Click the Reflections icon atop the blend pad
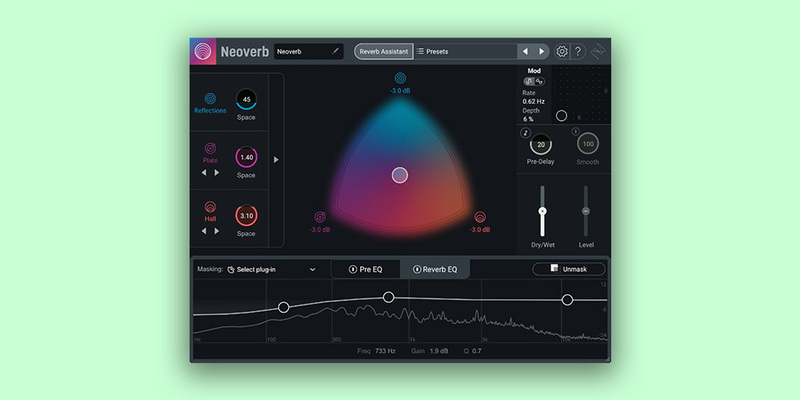The width and height of the screenshot is (800, 400). [x=400, y=78]
